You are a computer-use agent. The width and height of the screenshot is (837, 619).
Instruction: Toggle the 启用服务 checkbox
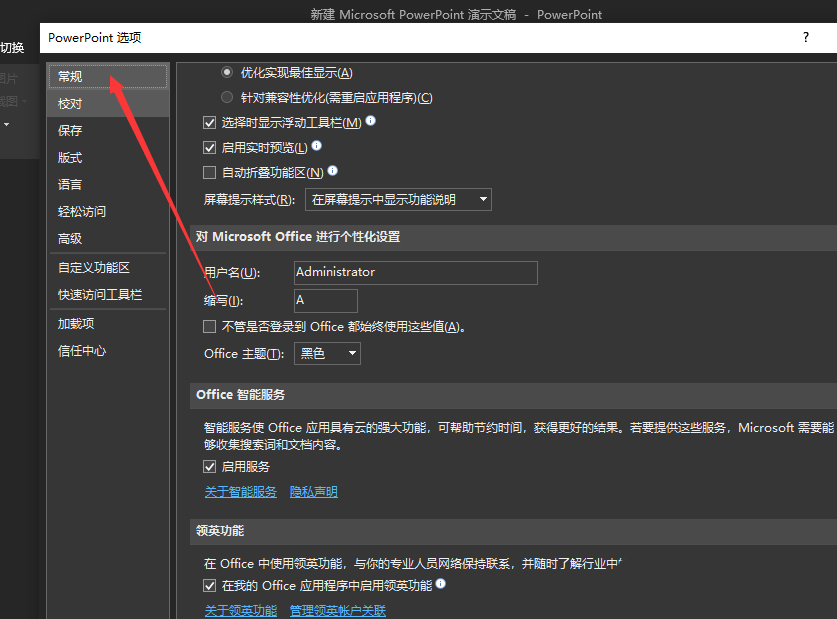point(209,467)
